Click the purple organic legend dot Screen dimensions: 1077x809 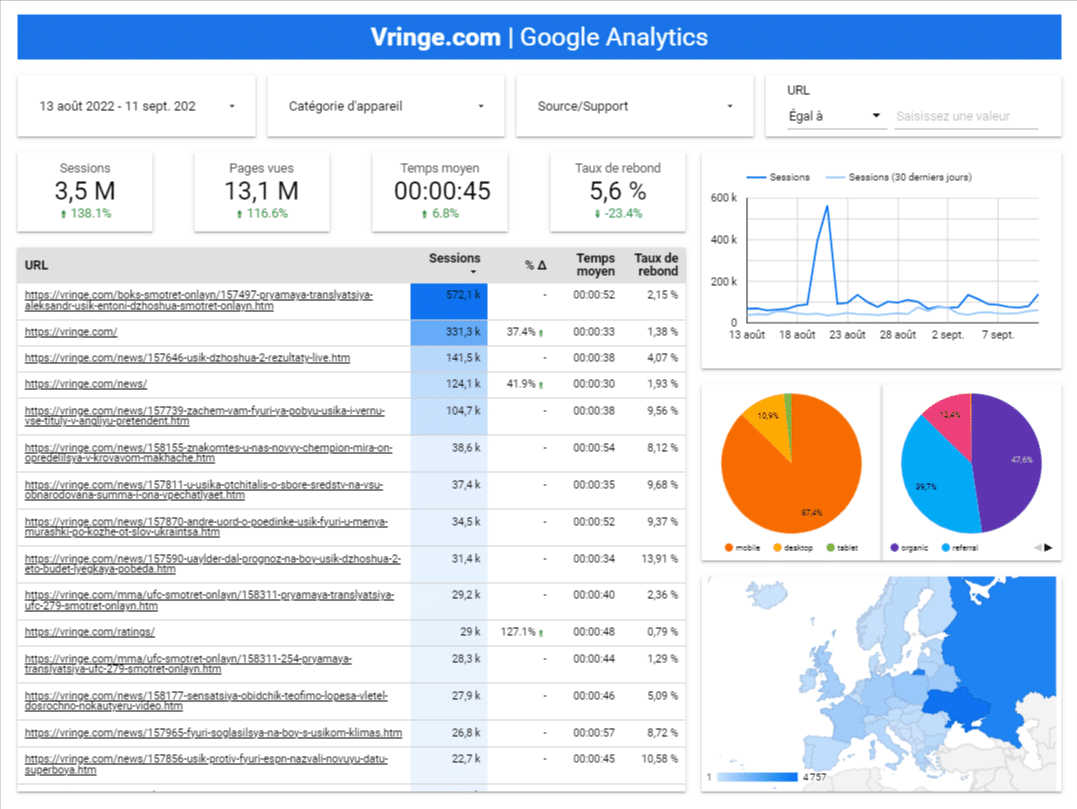point(894,548)
